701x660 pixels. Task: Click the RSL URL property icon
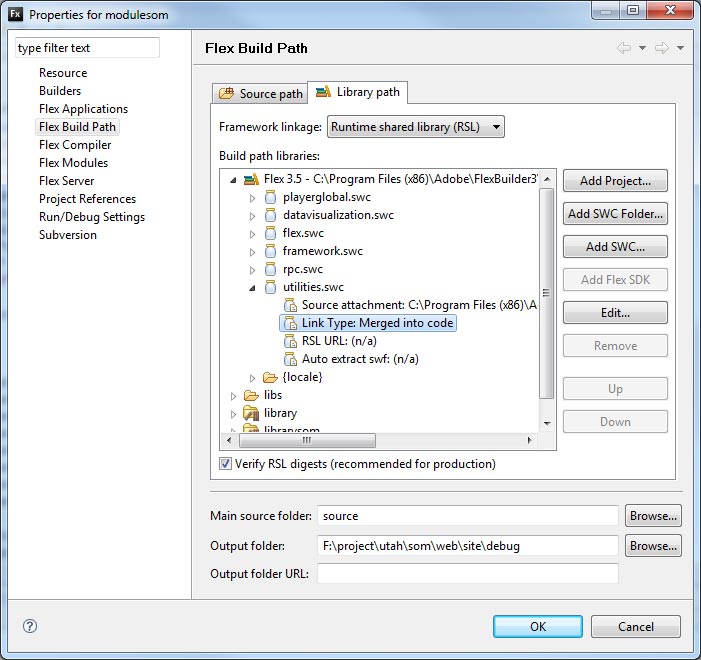point(290,341)
